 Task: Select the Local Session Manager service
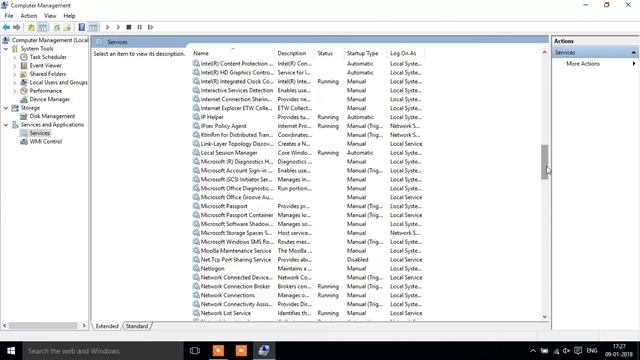click(x=307, y=153)
